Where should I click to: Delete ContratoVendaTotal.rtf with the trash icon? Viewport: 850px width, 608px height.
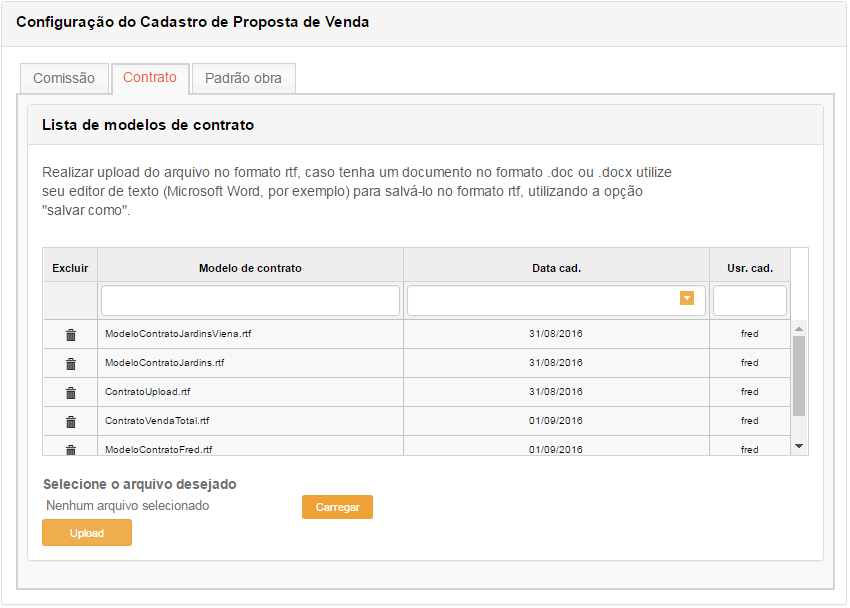coord(70,421)
